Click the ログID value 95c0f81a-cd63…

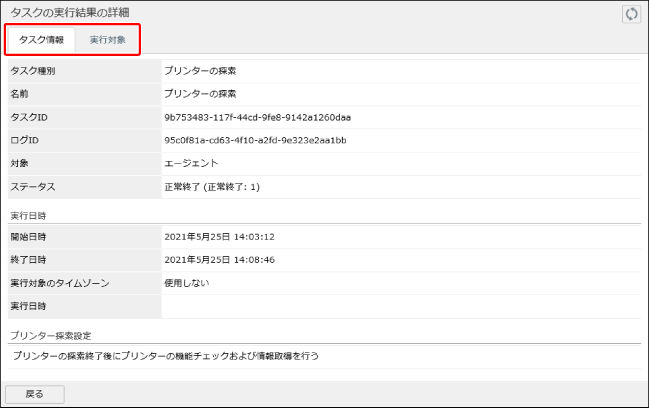tap(255, 140)
